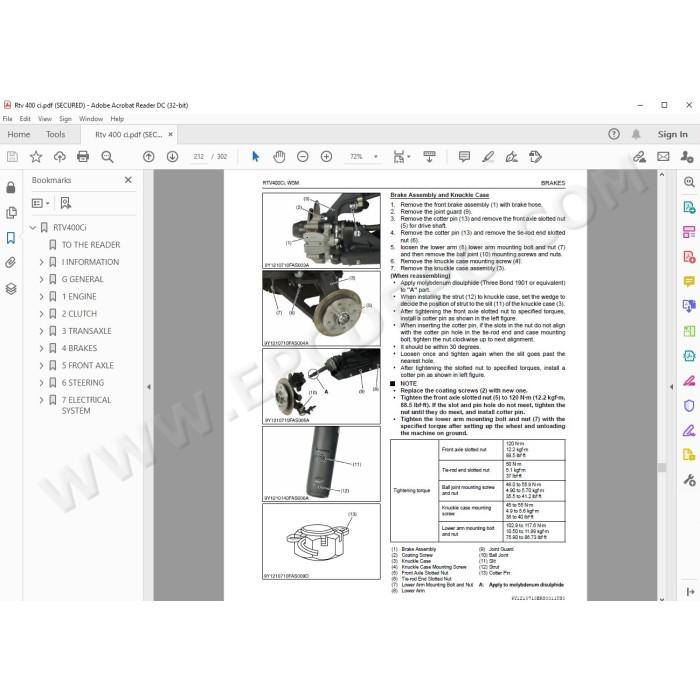This screenshot has height=700, width=700.
Task: Expand the G GENERAL bookmark
Action: [x=42, y=279]
